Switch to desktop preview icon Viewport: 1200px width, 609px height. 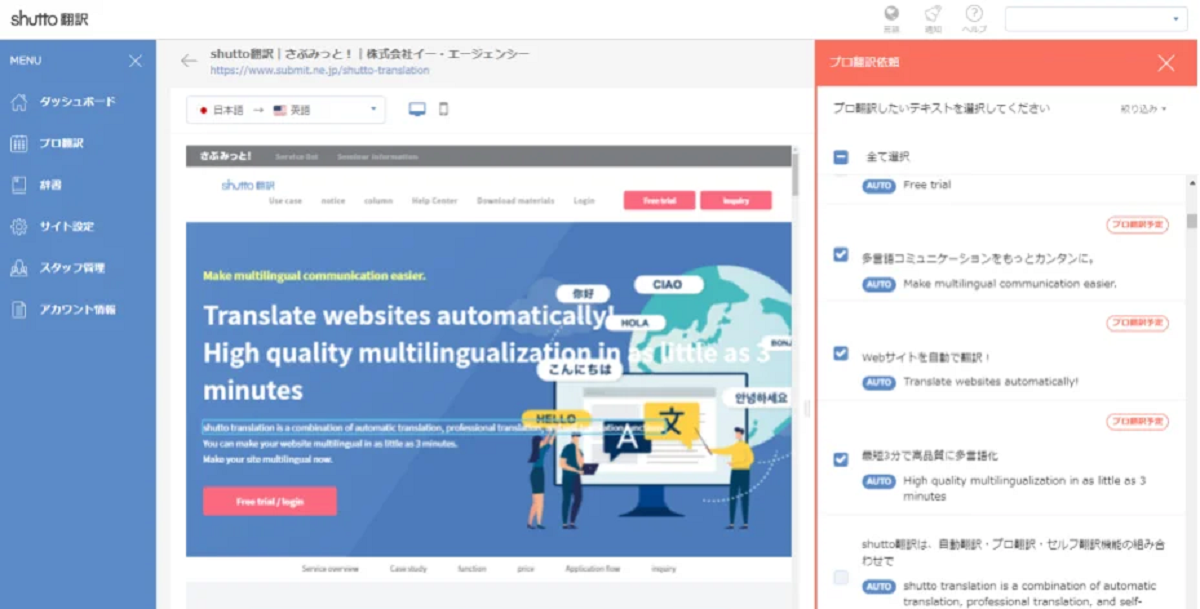click(417, 110)
